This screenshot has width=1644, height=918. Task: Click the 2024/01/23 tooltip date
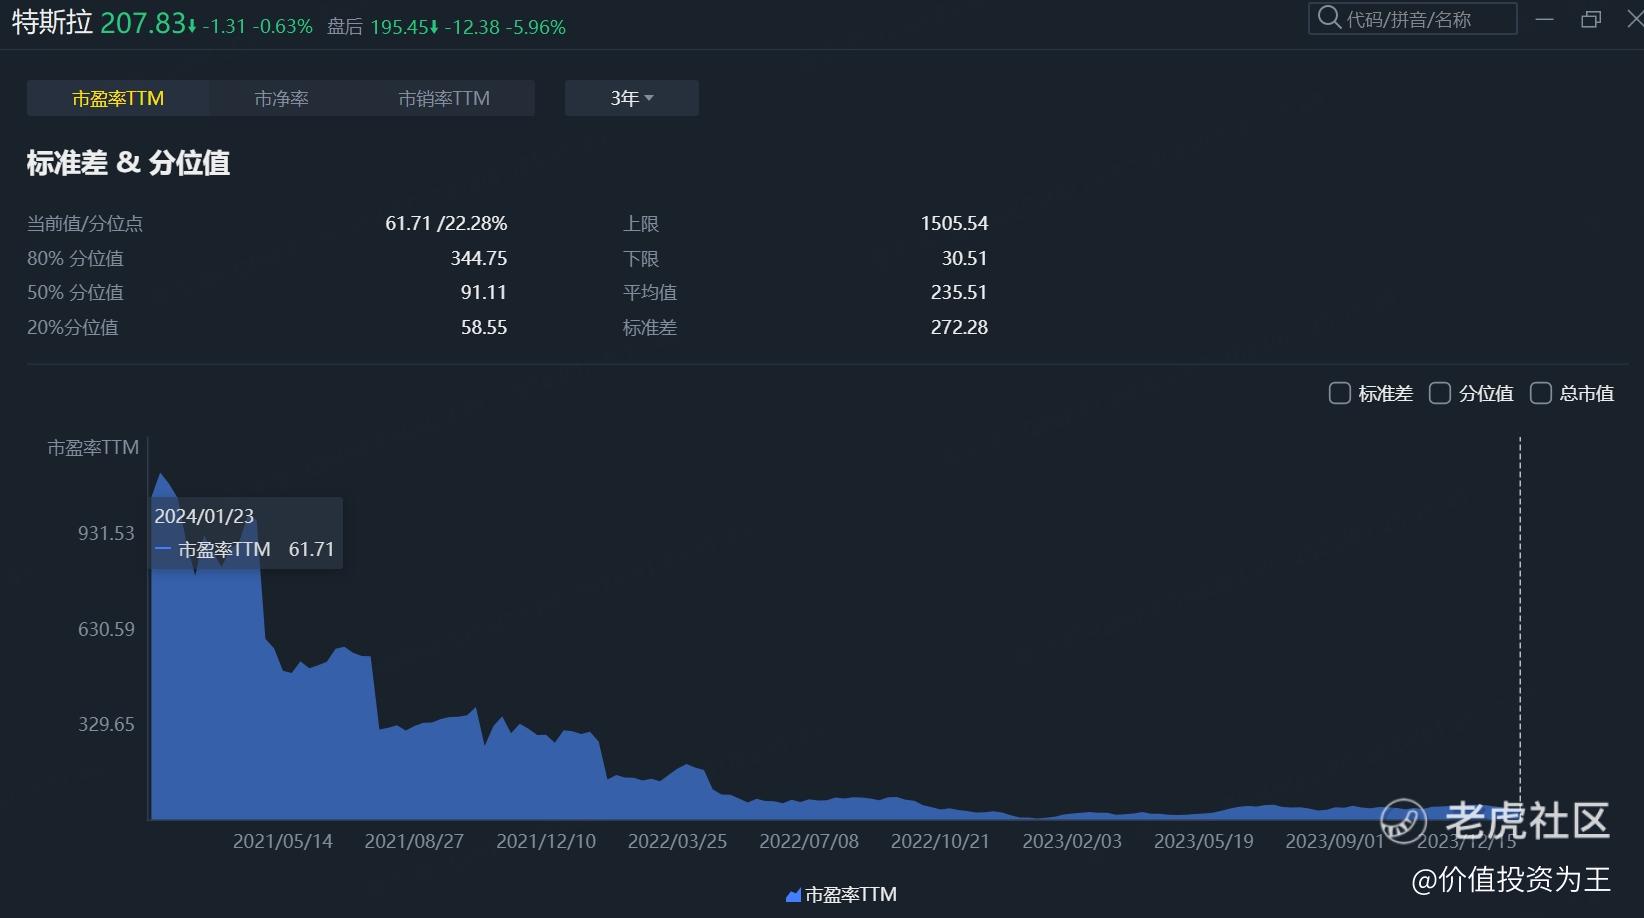(x=204, y=516)
